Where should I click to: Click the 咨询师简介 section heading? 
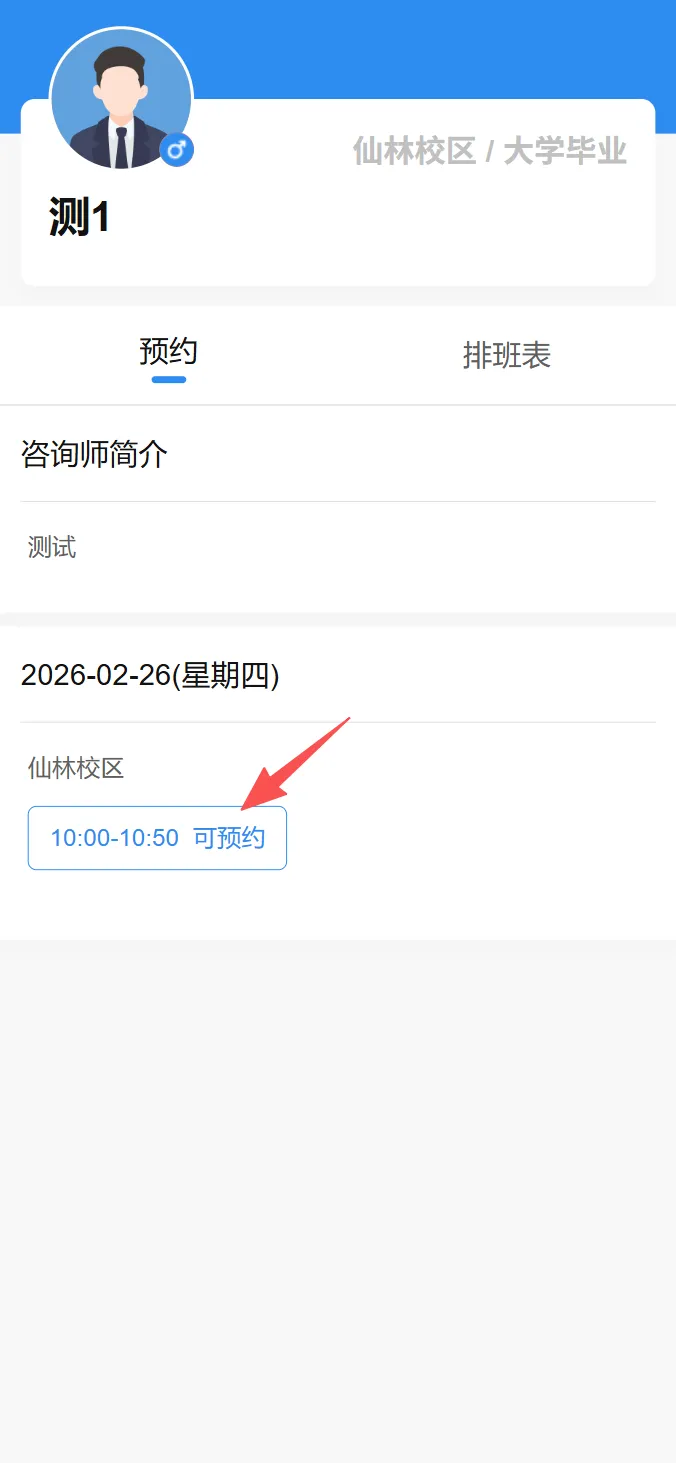coord(94,454)
